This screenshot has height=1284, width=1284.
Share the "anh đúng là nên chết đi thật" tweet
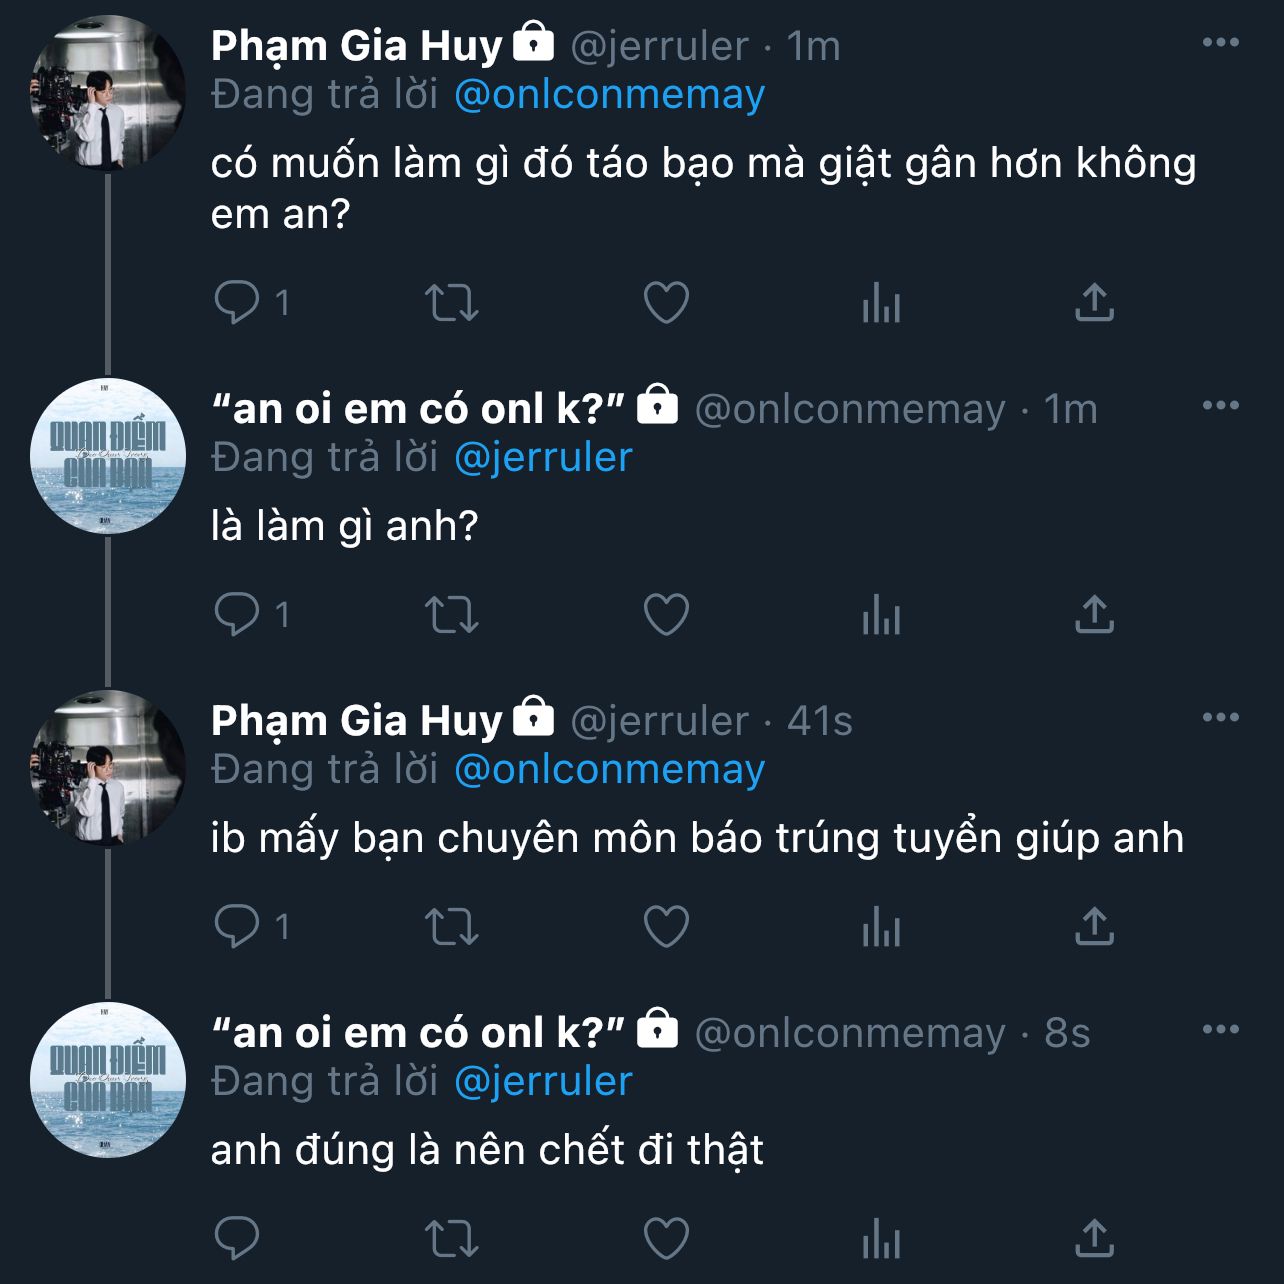click(x=1094, y=1238)
